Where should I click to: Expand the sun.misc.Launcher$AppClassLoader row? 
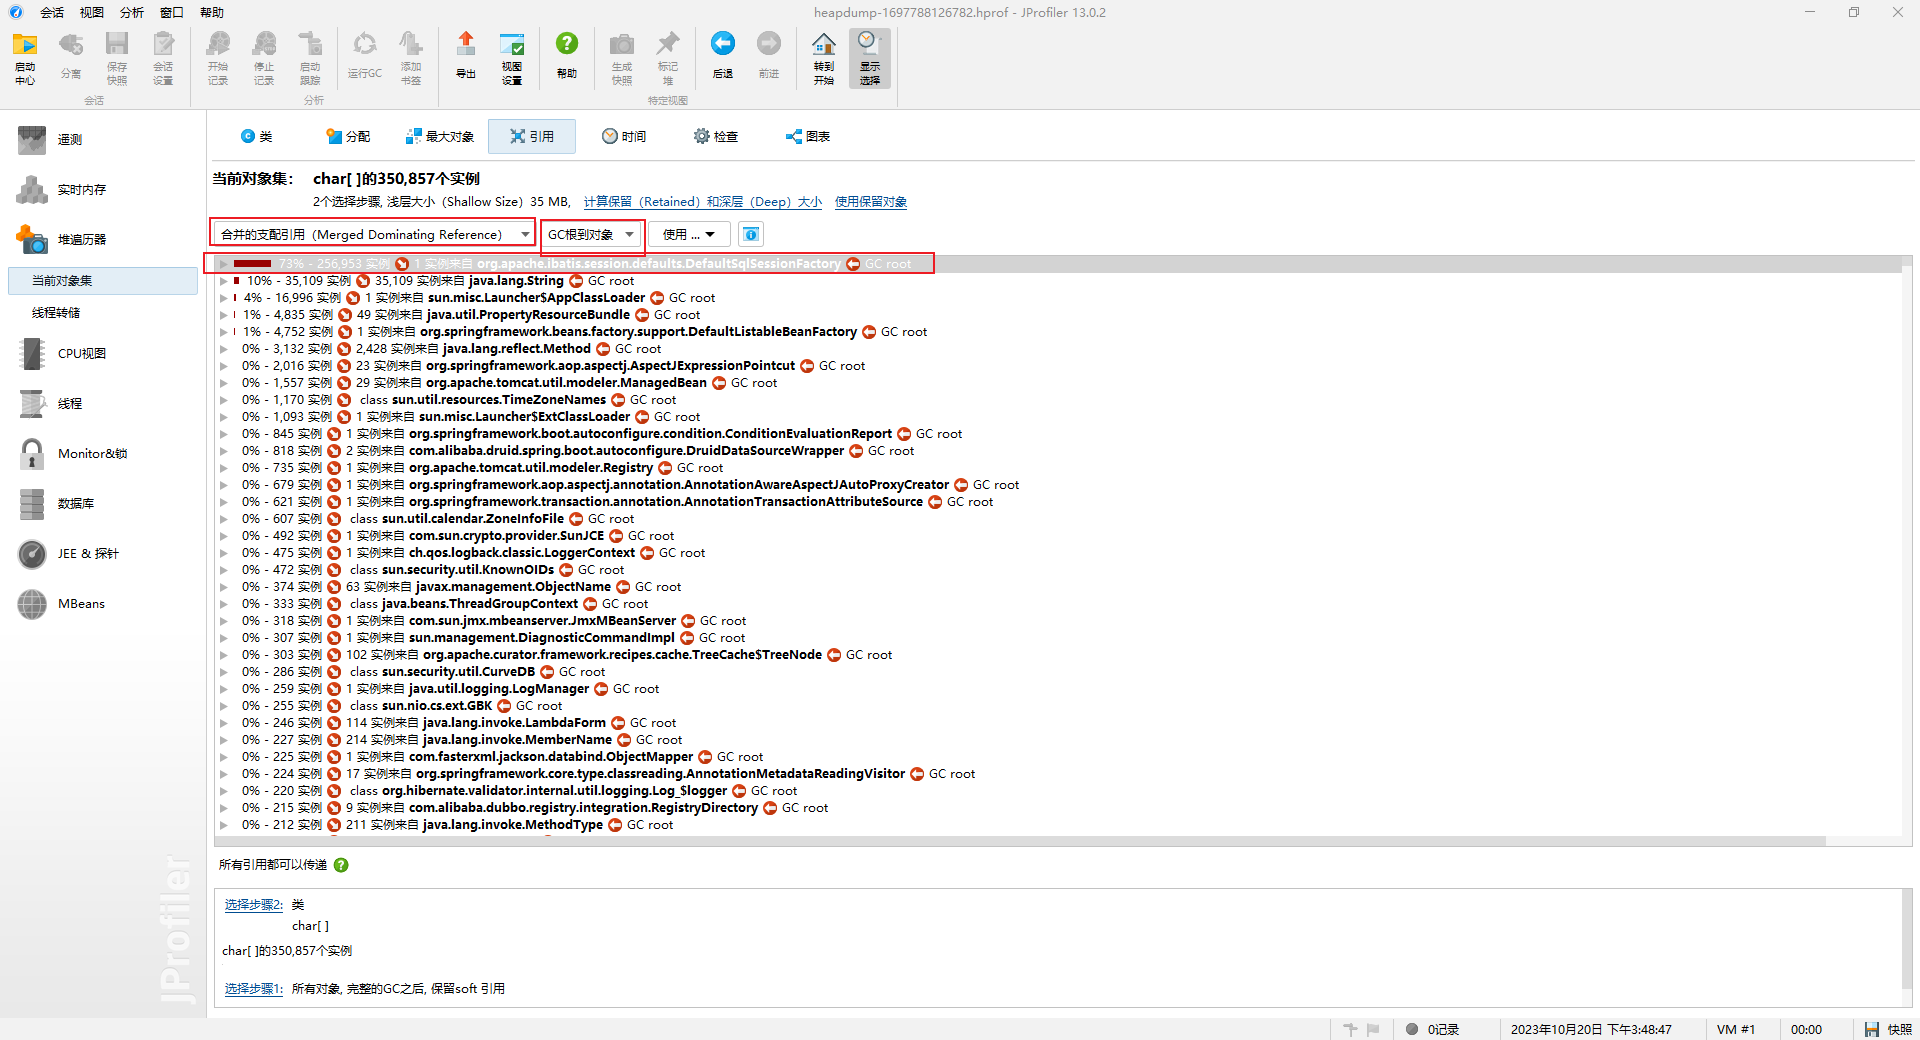coord(224,298)
